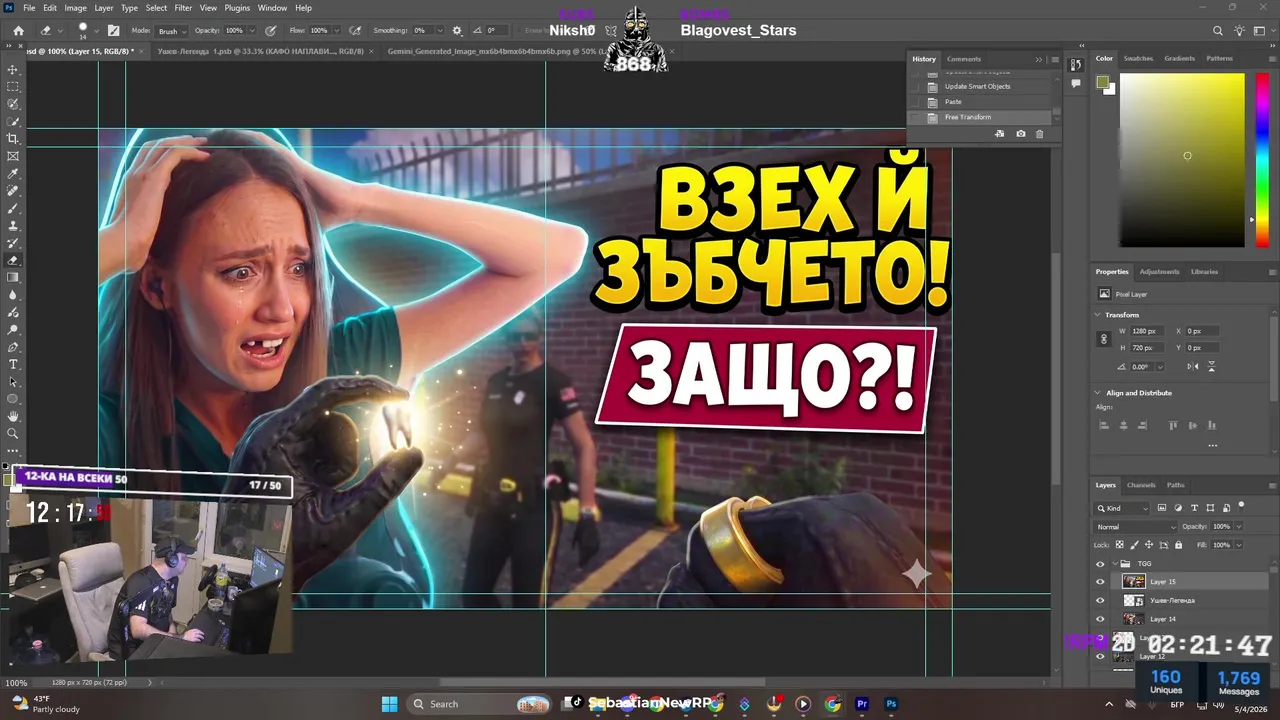Select the Move tool
The image size is (1280, 720).
(13, 70)
